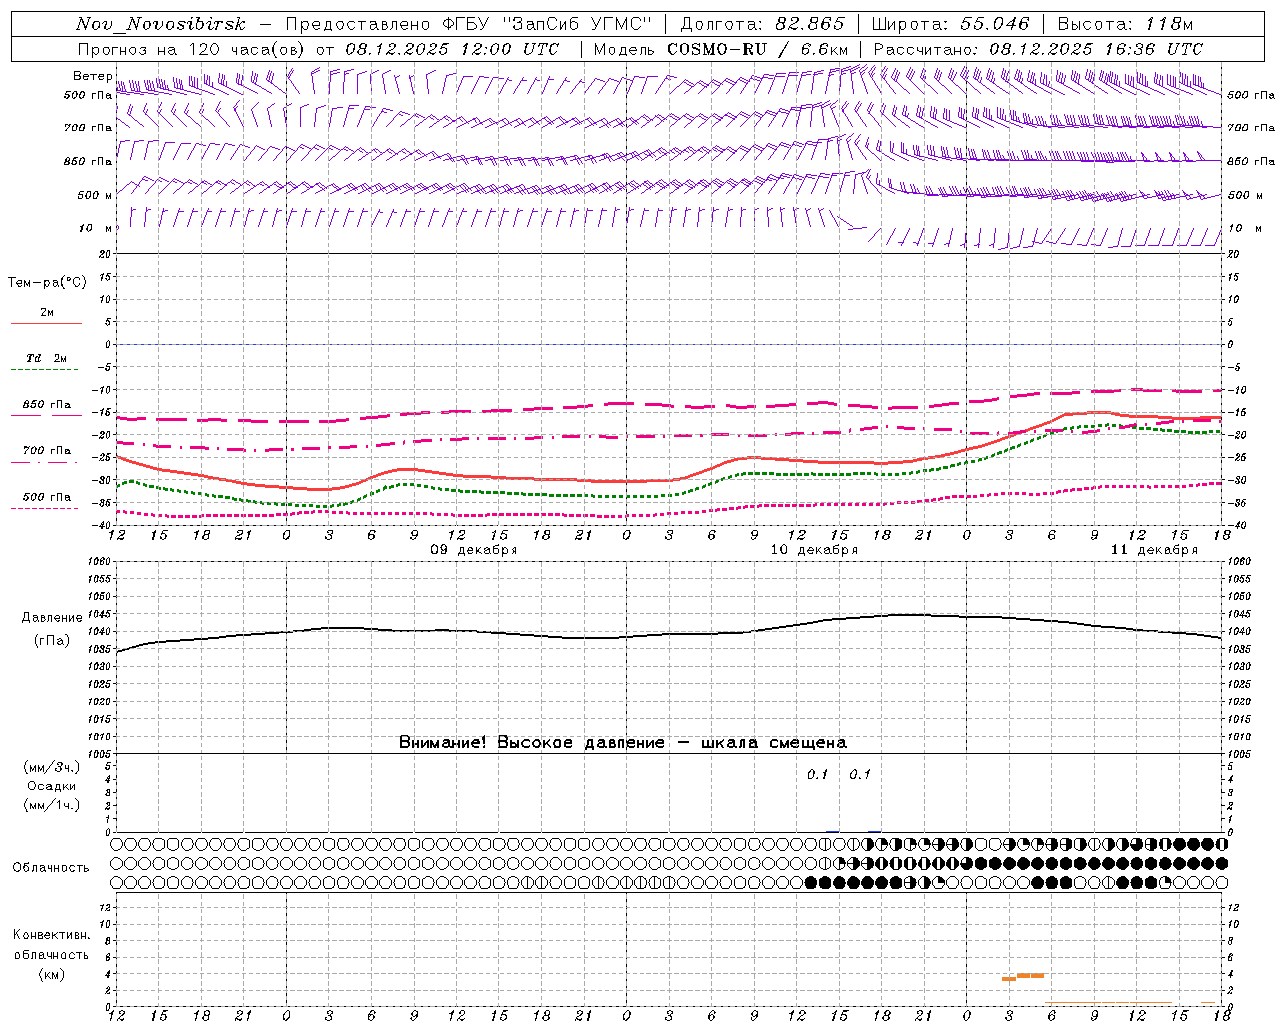Viewport: 1280px width, 1024px height.
Task: Click the 'Высота: 118м' elevation label
Action: click(1125, 24)
